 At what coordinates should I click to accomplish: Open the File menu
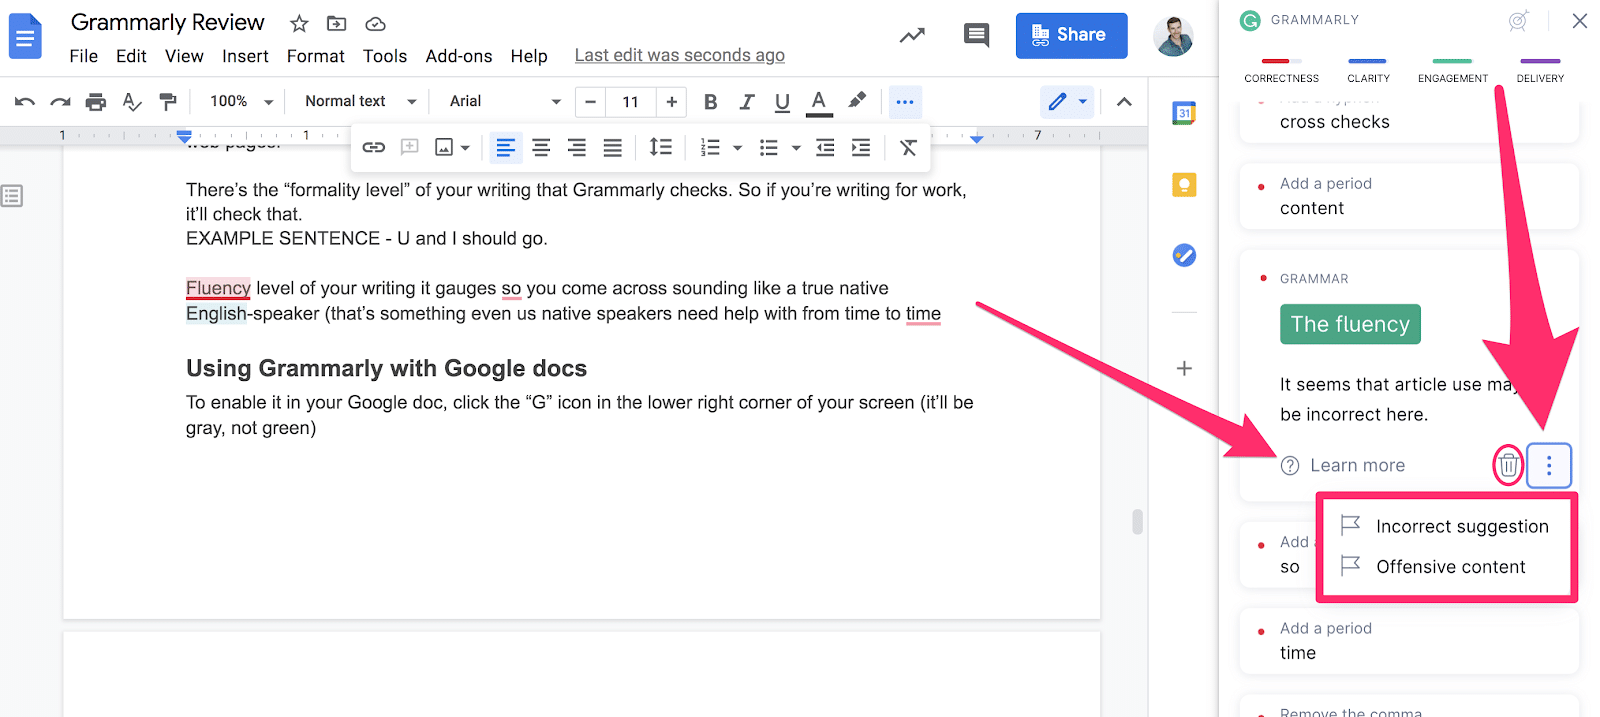(x=84, y=56)
